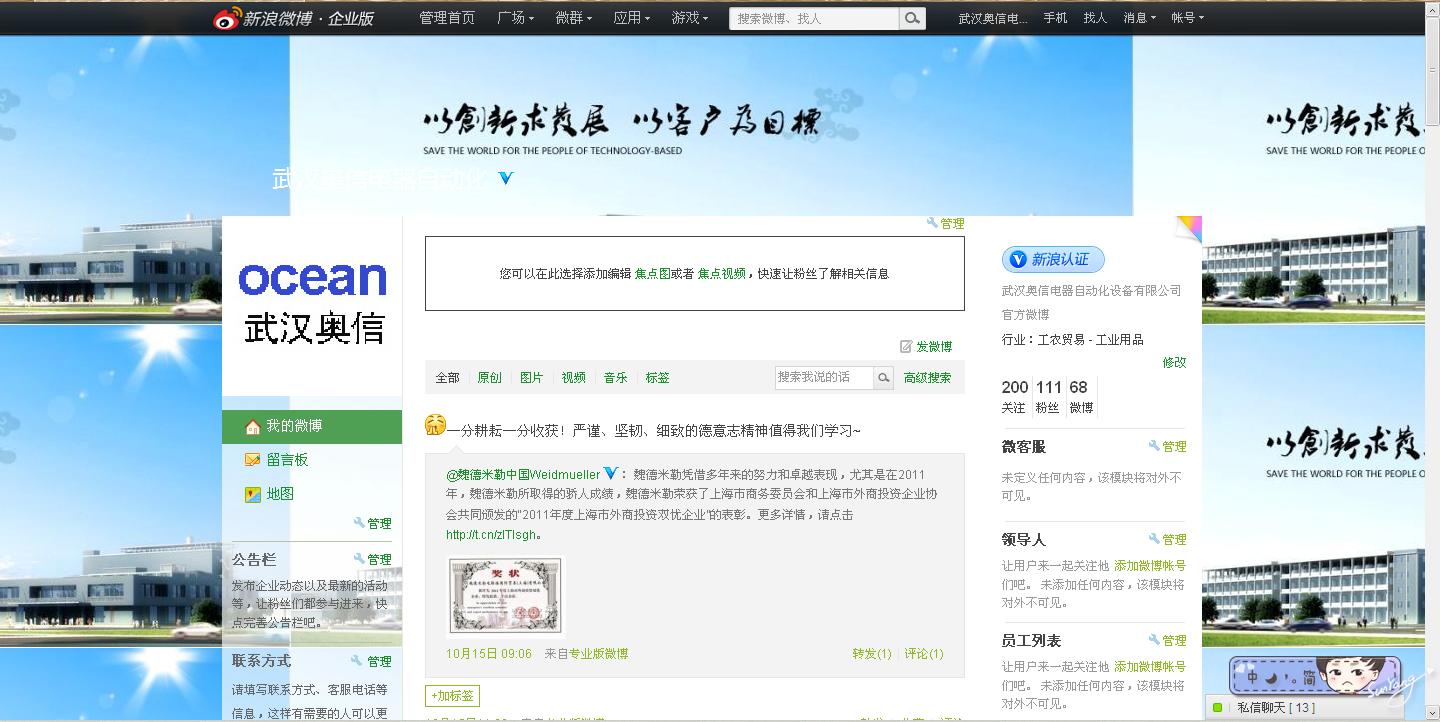
Task: Click @魏德米勒中国Weidmueller user link
Action: click(x=523, y=474)
